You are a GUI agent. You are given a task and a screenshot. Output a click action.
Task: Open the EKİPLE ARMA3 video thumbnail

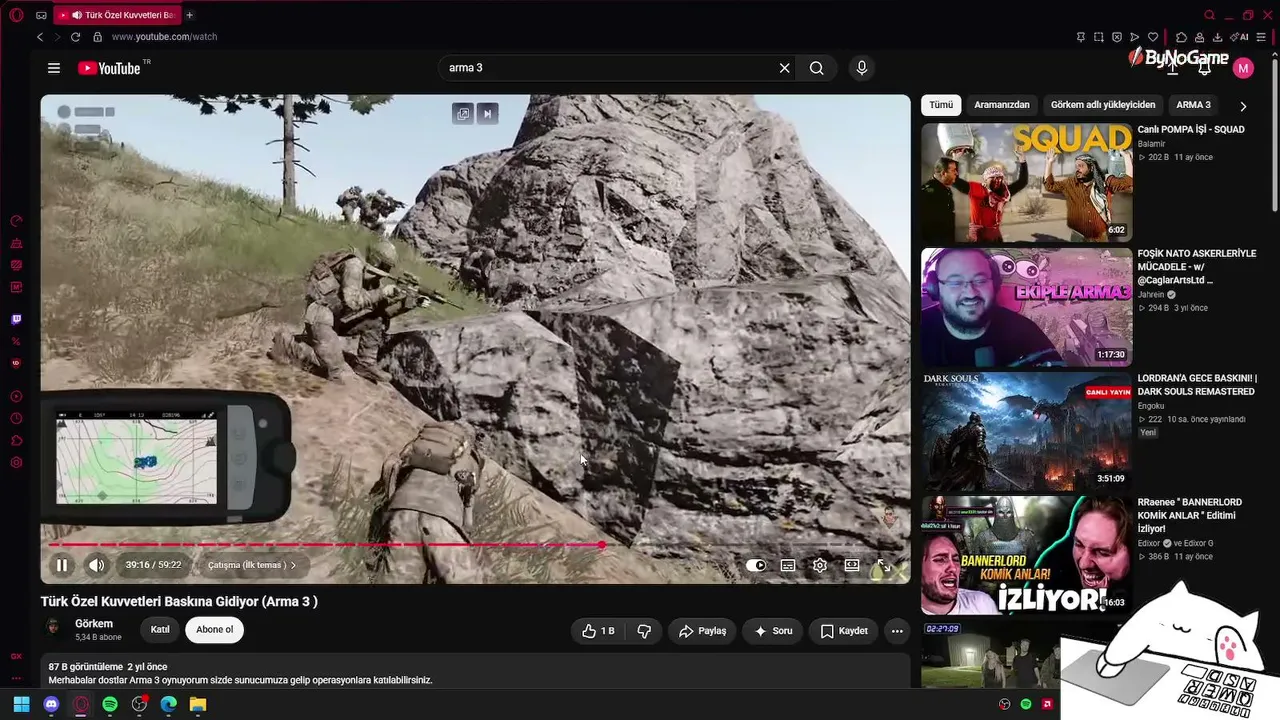pyautogui.click(x=1026, y=307)
